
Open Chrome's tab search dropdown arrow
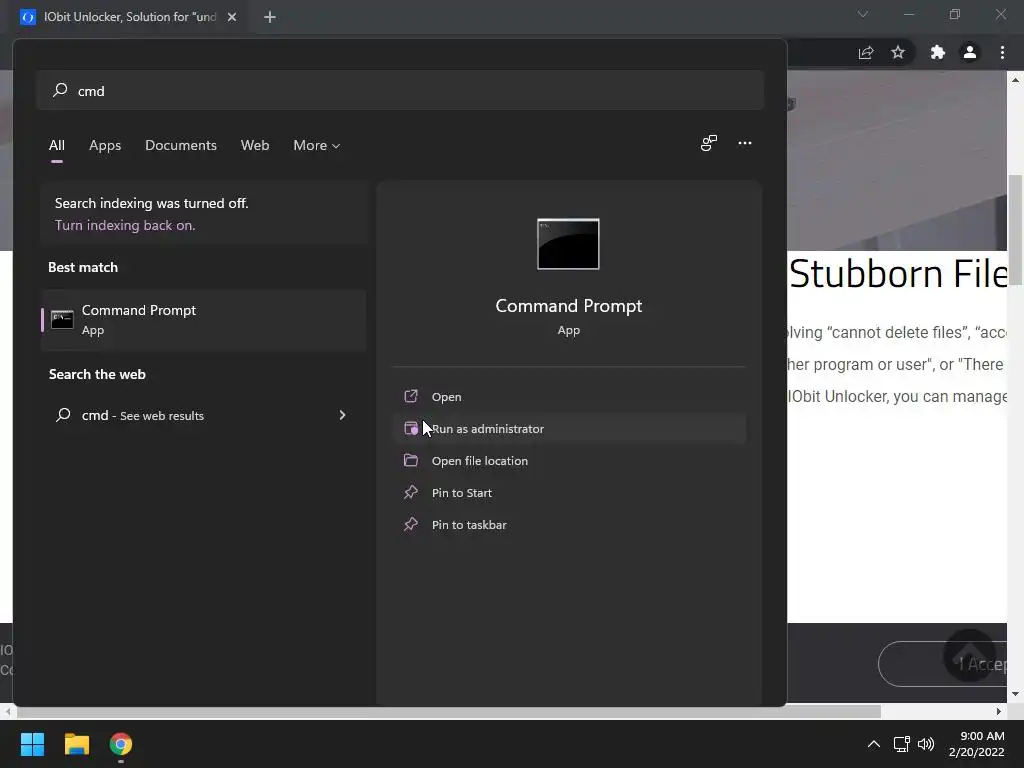click(863, 14)
